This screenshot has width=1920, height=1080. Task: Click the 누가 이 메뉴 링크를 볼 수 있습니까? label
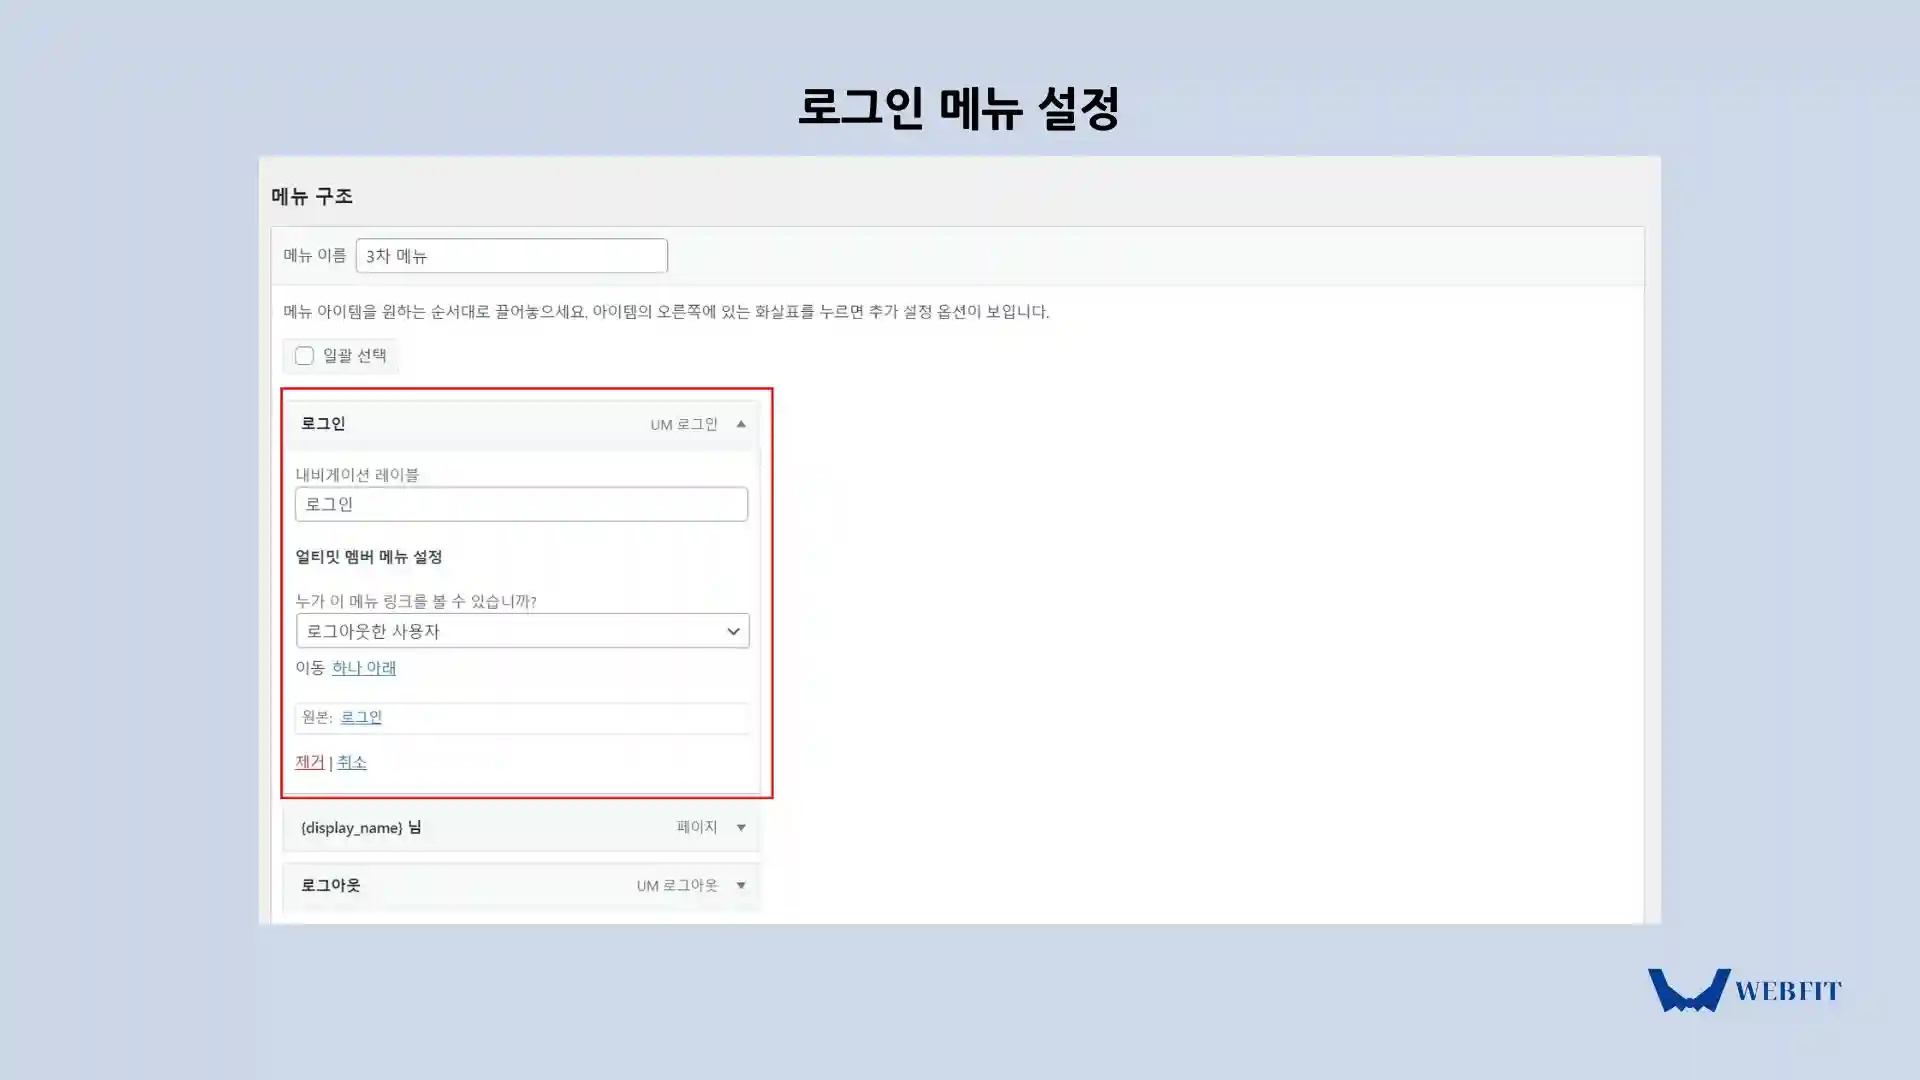pyautogui.click(x=416, y=601)
